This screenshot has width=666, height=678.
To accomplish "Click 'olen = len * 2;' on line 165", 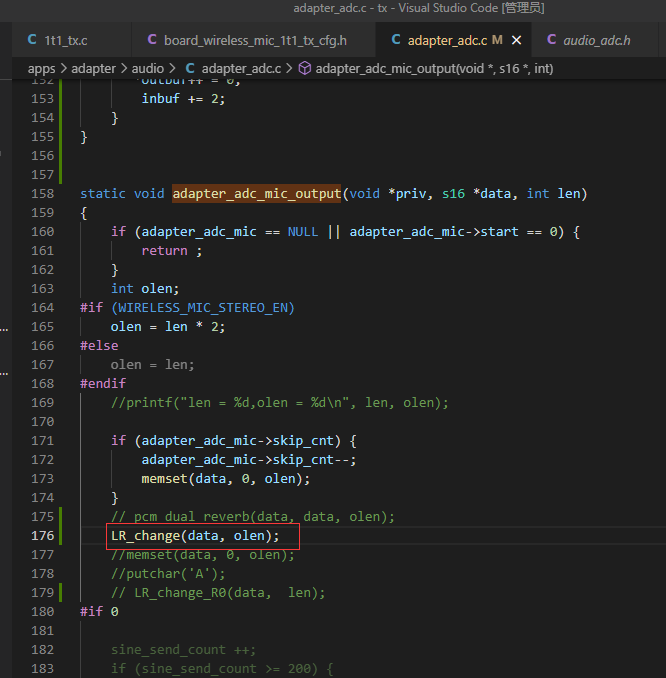I will pyautogui.click(x=168, y=327).
